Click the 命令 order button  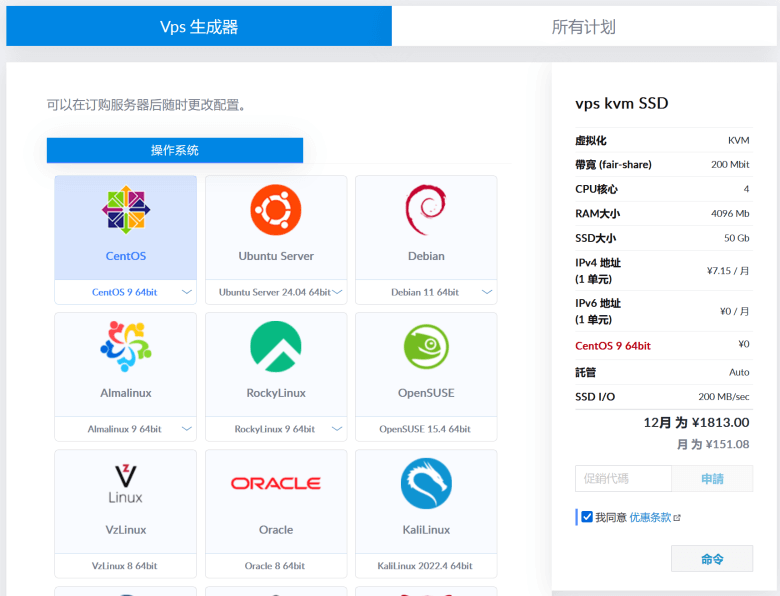(712, 559)
